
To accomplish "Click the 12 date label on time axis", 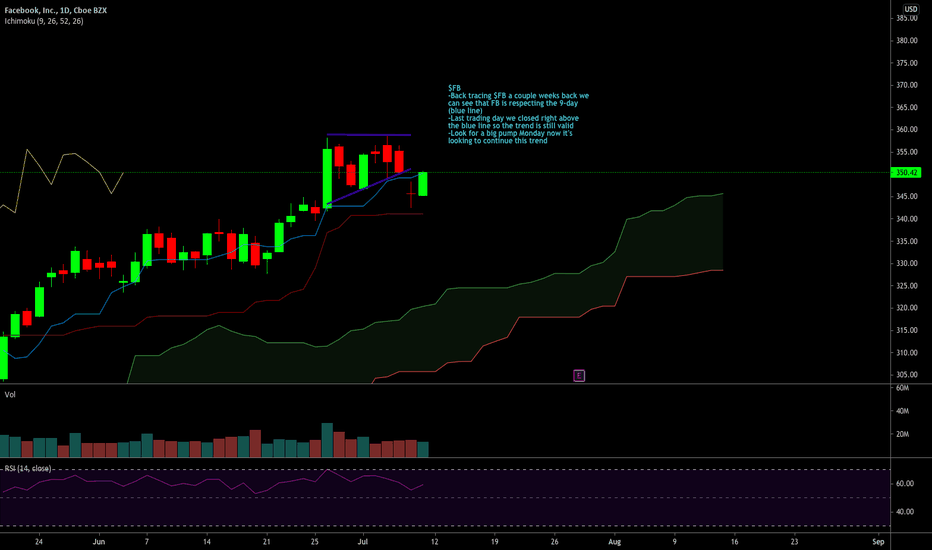I will [434, 542].
